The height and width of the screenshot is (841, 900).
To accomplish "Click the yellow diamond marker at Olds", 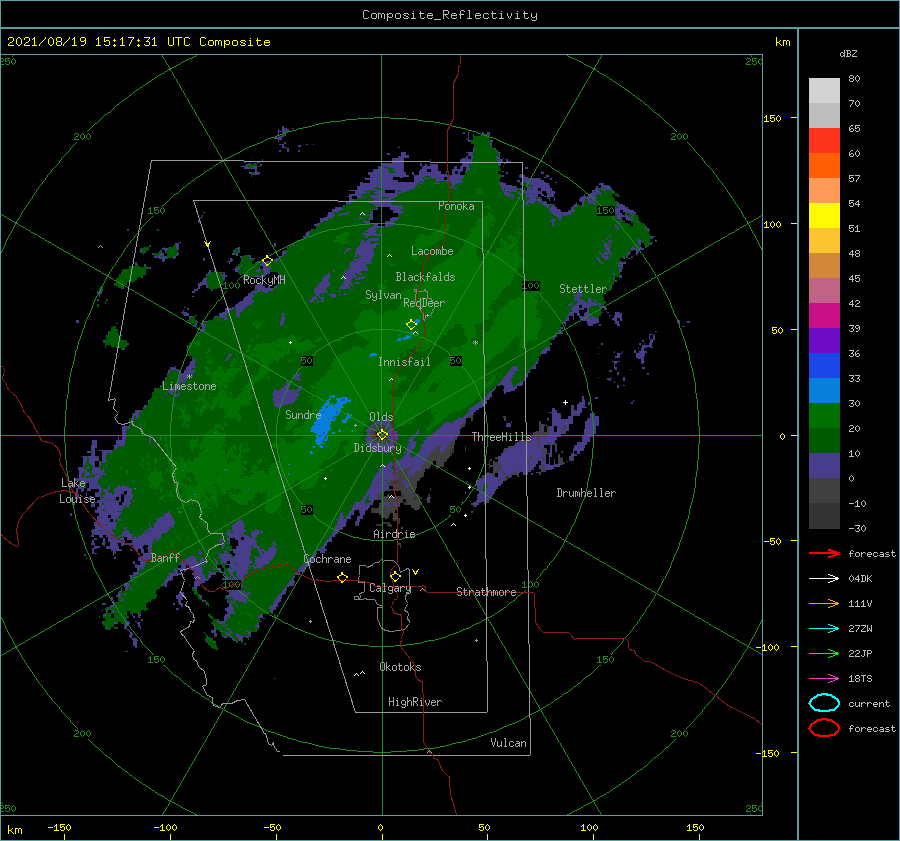I will tap(382, 435).
